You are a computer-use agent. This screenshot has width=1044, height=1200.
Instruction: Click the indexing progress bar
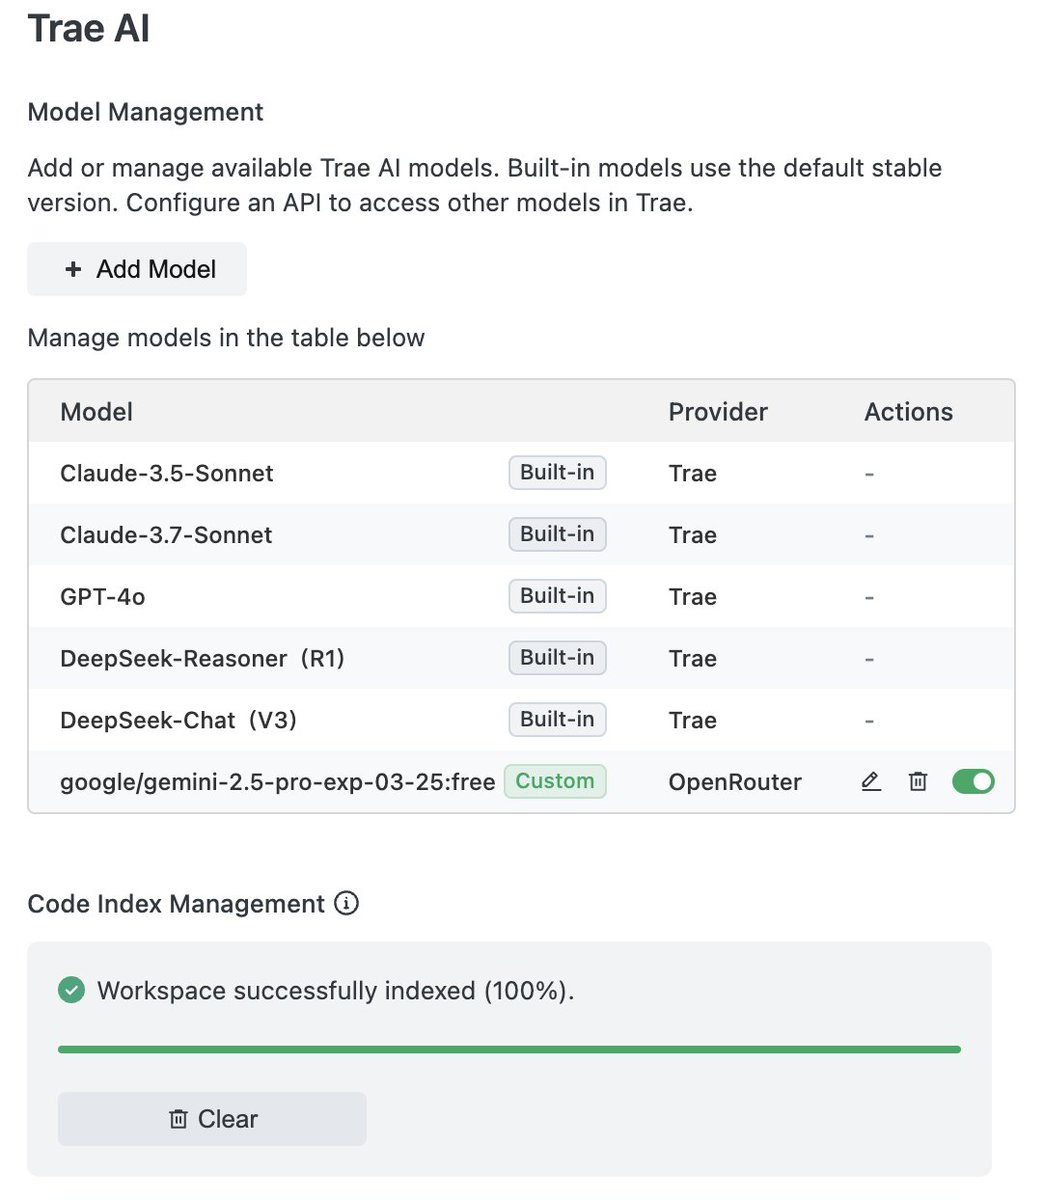(509, 1049)
